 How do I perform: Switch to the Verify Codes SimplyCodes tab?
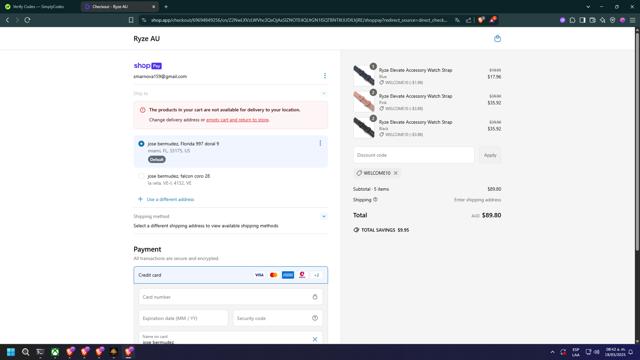(39, 7)
